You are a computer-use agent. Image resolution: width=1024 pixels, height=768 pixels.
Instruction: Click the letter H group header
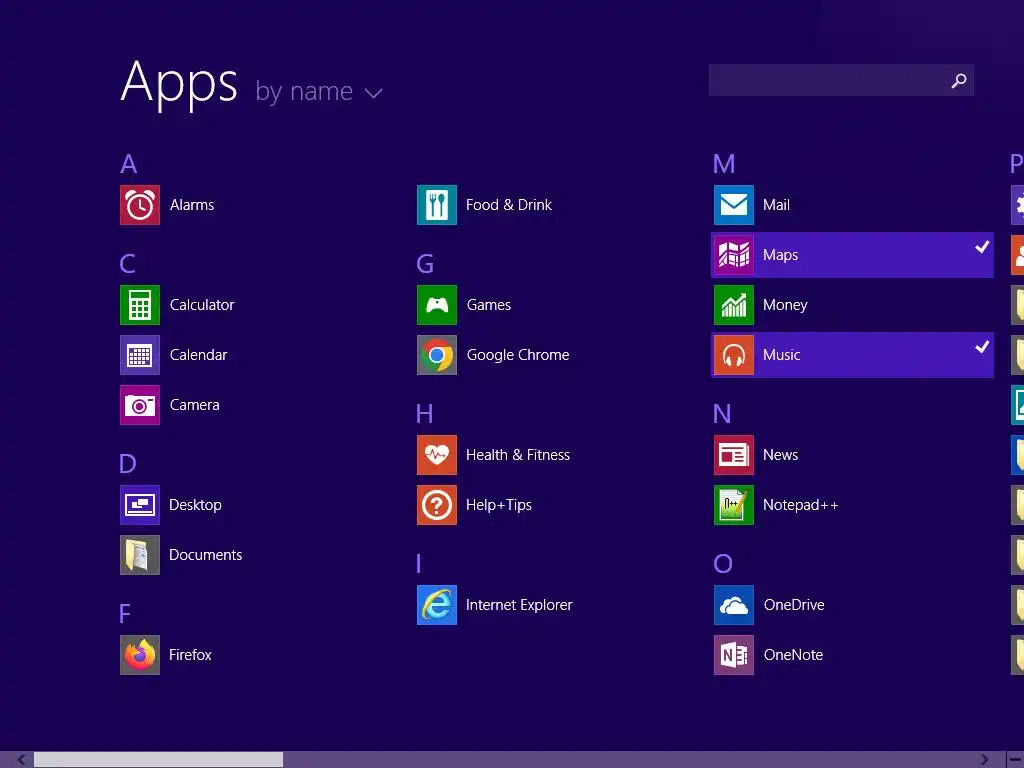424,414
